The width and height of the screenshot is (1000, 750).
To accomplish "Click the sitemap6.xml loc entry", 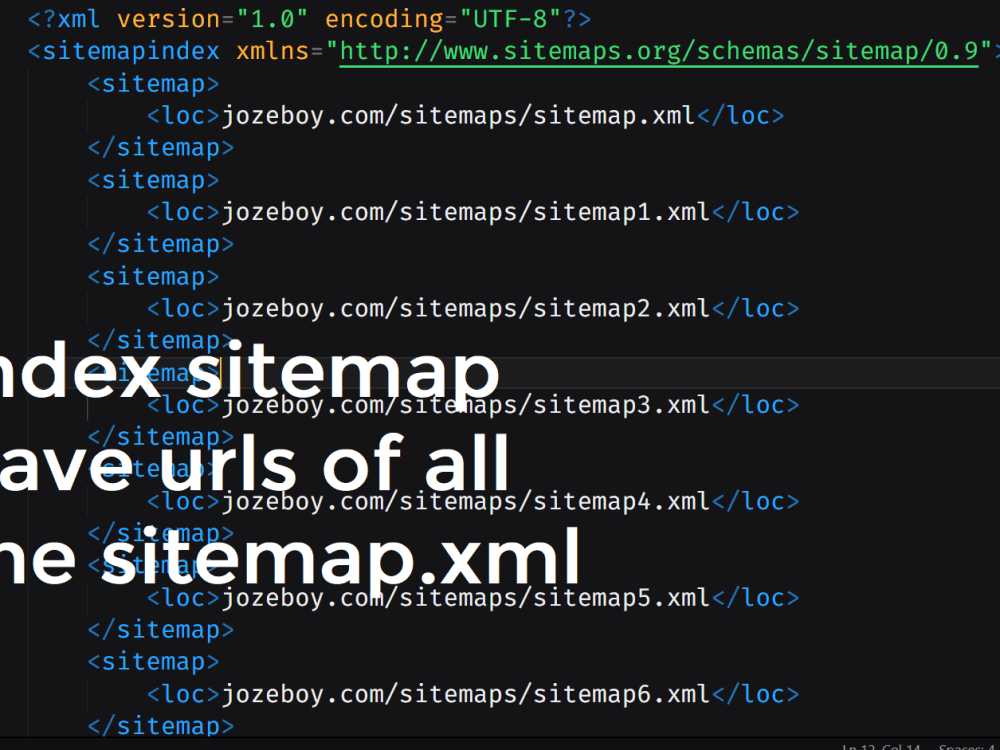I will click(x=465, y=693).
